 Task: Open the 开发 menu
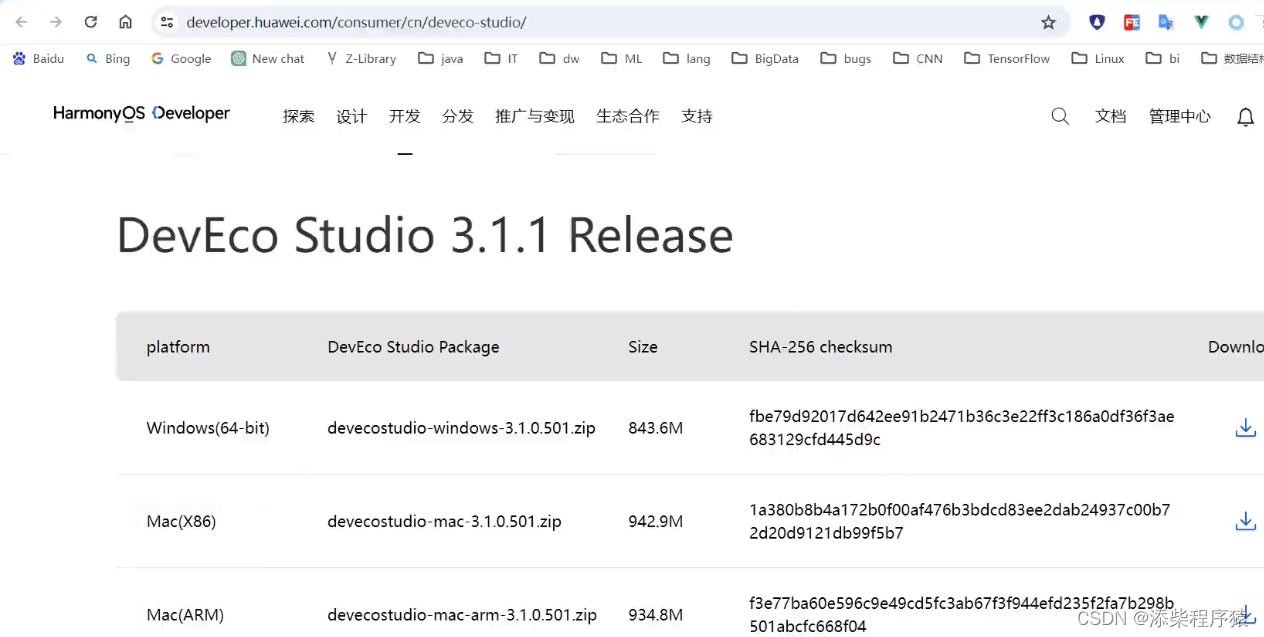click(404, 116)
